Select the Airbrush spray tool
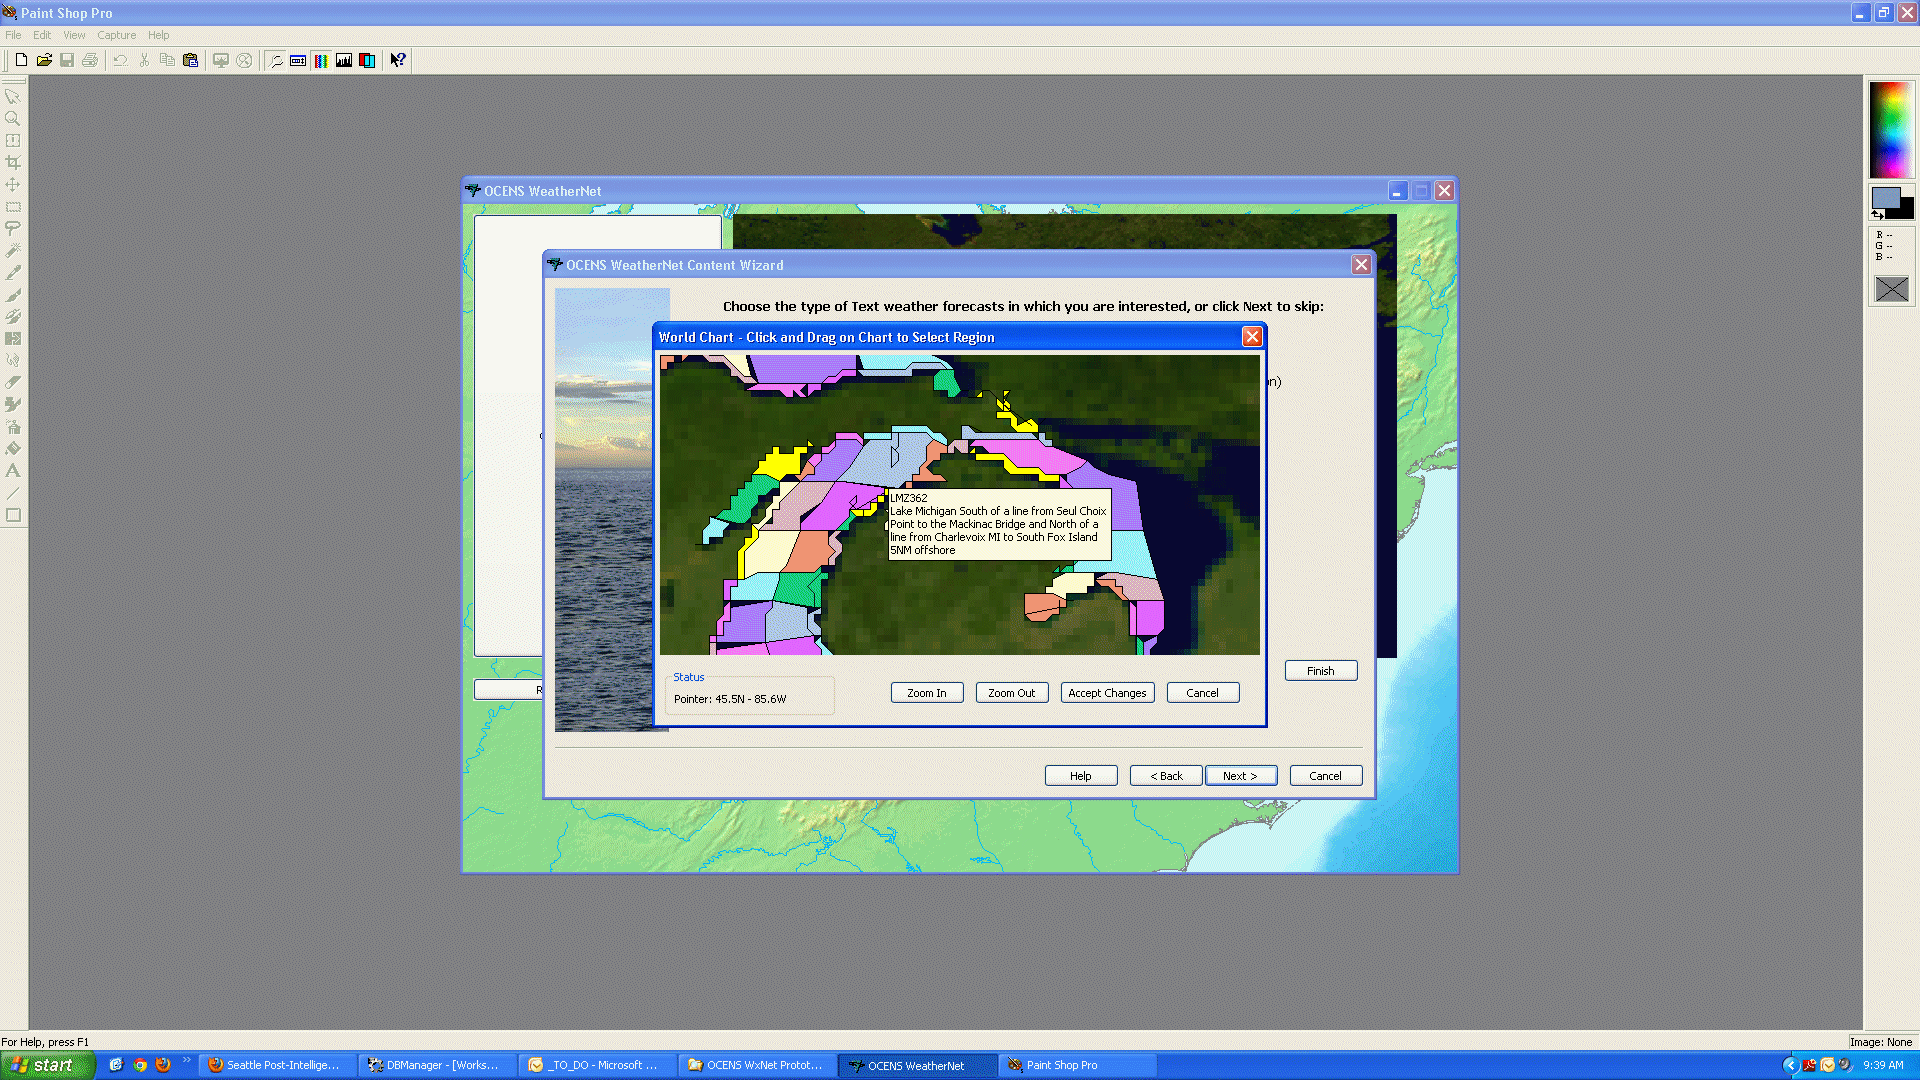Image resolution: width=1920 pixels, height=1080 pixels. [x=13, y=426]
